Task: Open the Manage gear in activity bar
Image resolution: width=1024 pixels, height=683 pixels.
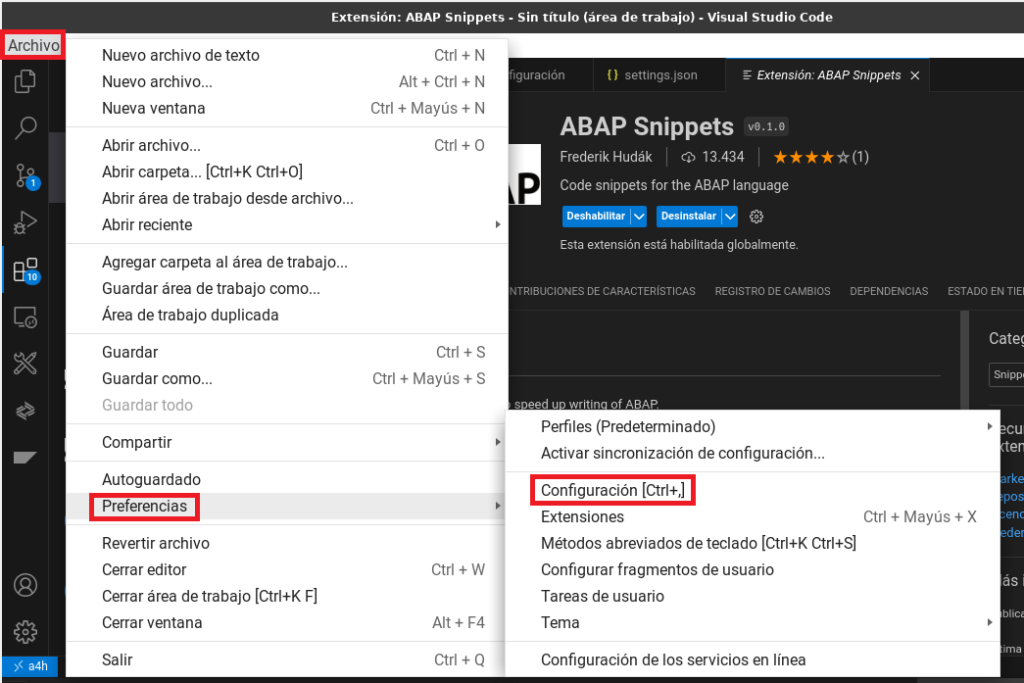Action: point(25,632)
